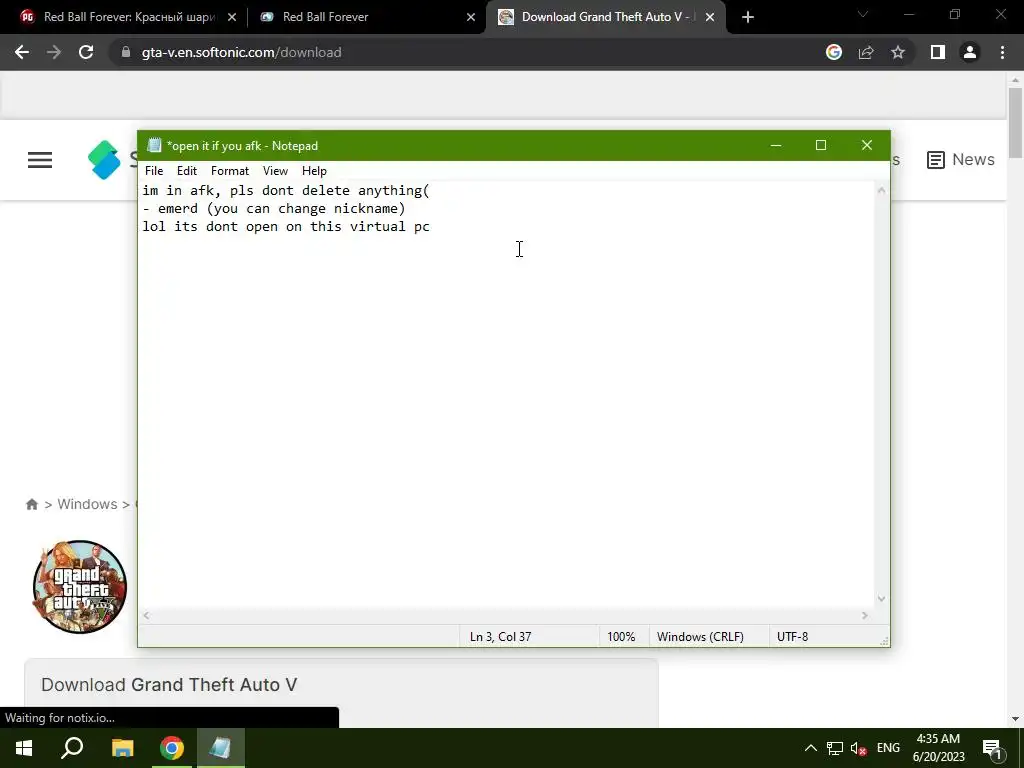
Task: Bookmark this page with the star icon
Action: coord(898,52)
